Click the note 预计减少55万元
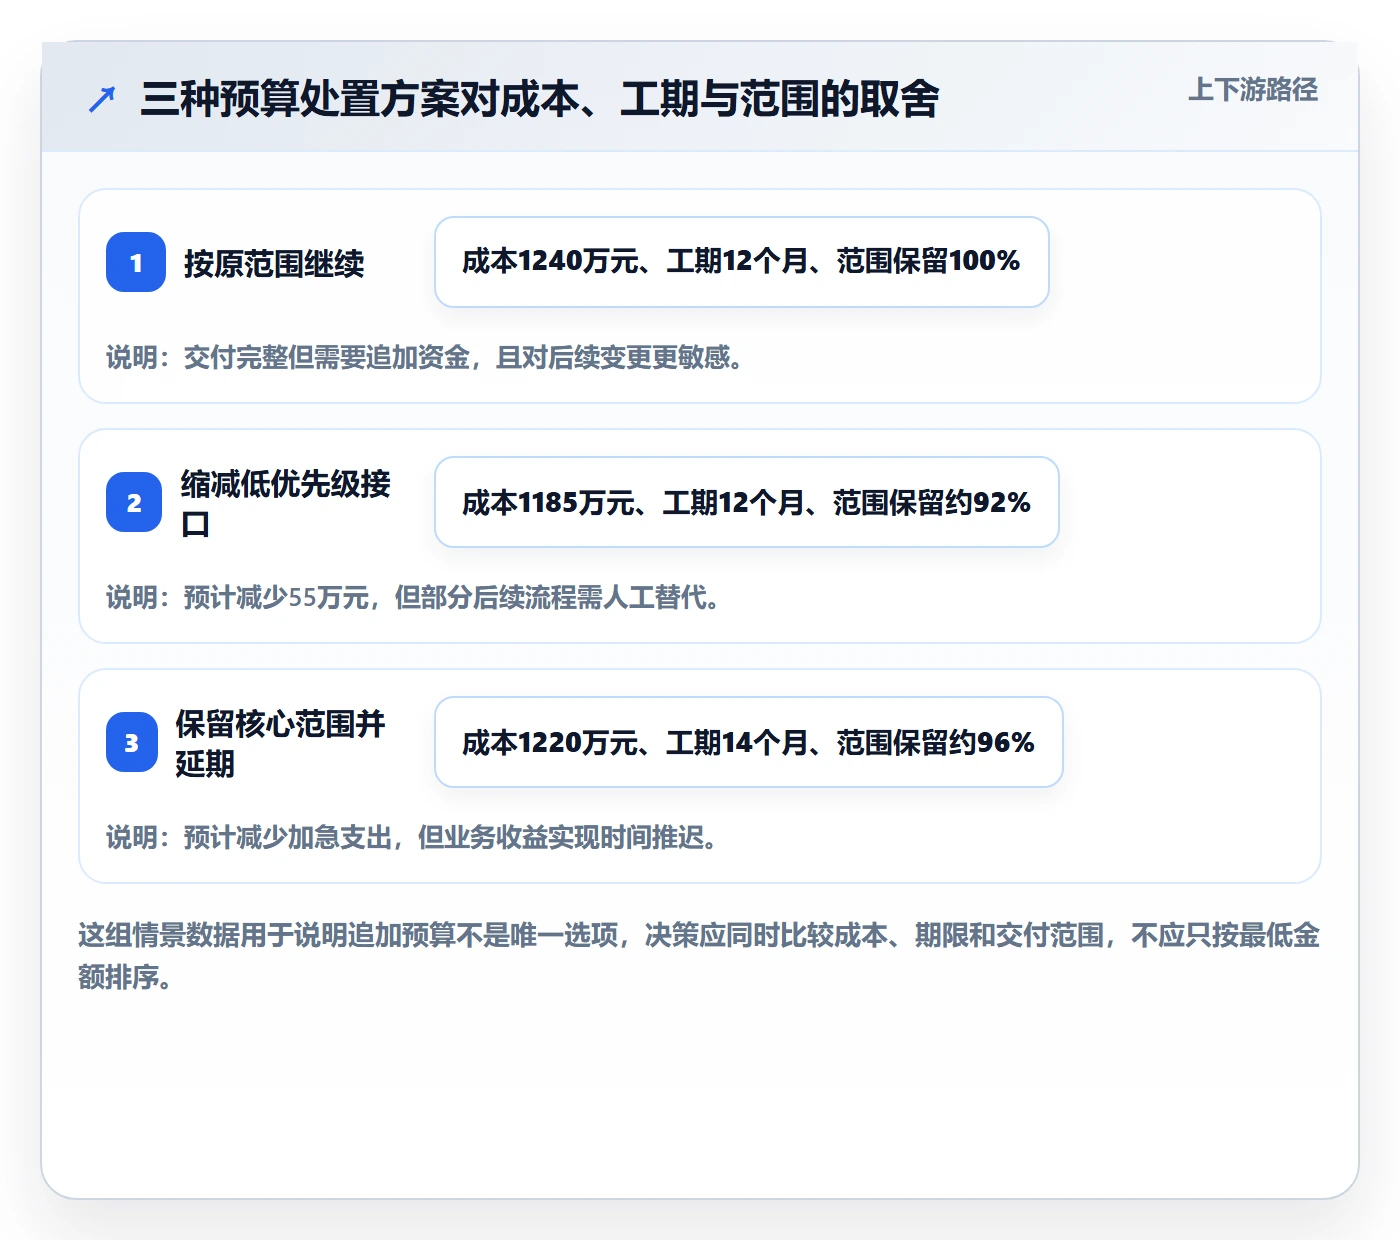Viewport: 1400px width, 1240px height. click(x=414, y=597)
